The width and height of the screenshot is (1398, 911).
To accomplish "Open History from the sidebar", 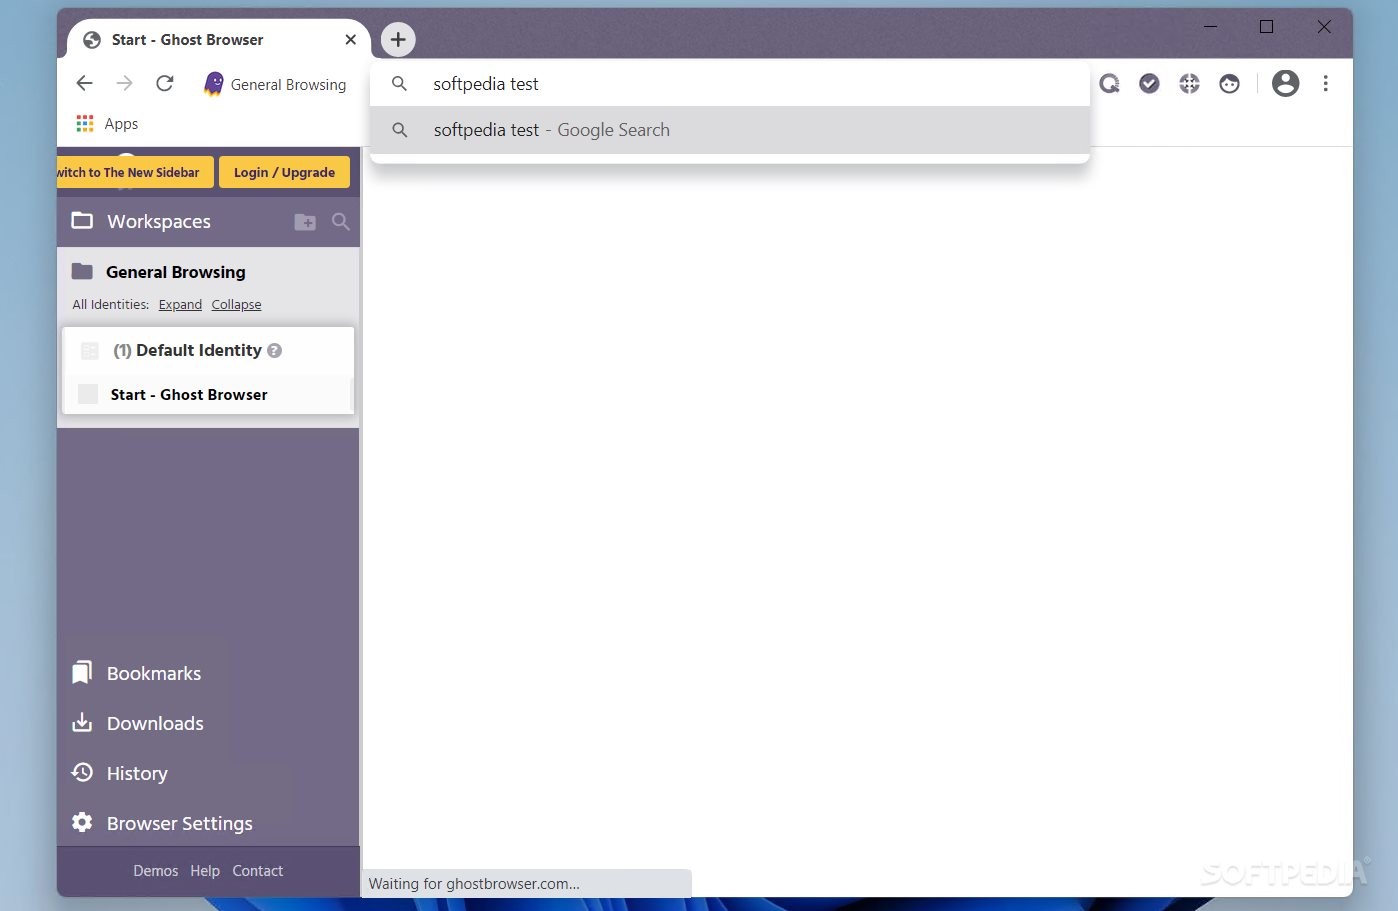I will pos(137,774).
